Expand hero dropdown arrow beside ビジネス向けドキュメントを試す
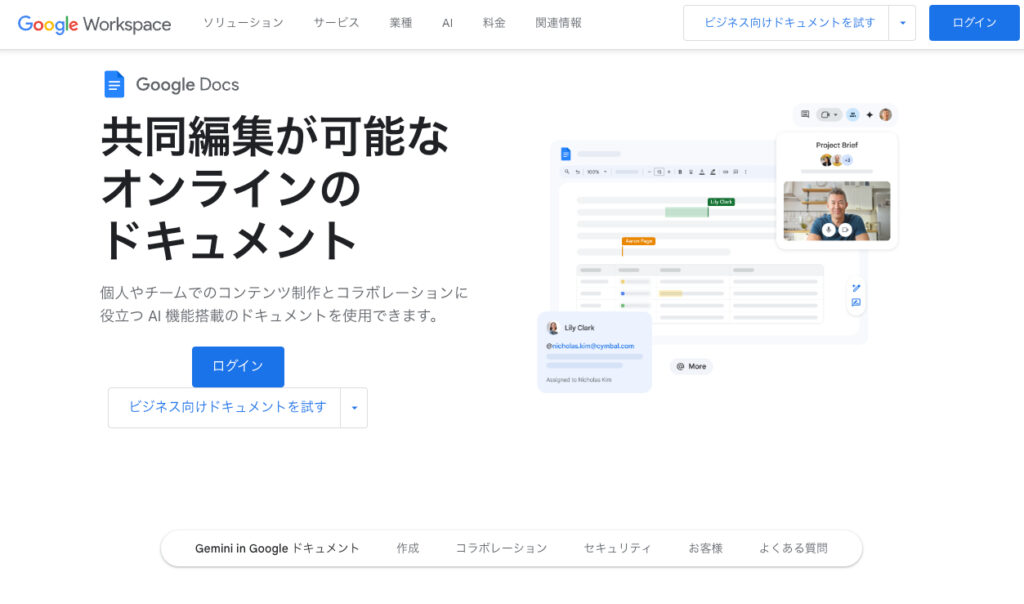 [x=354, y=407]
